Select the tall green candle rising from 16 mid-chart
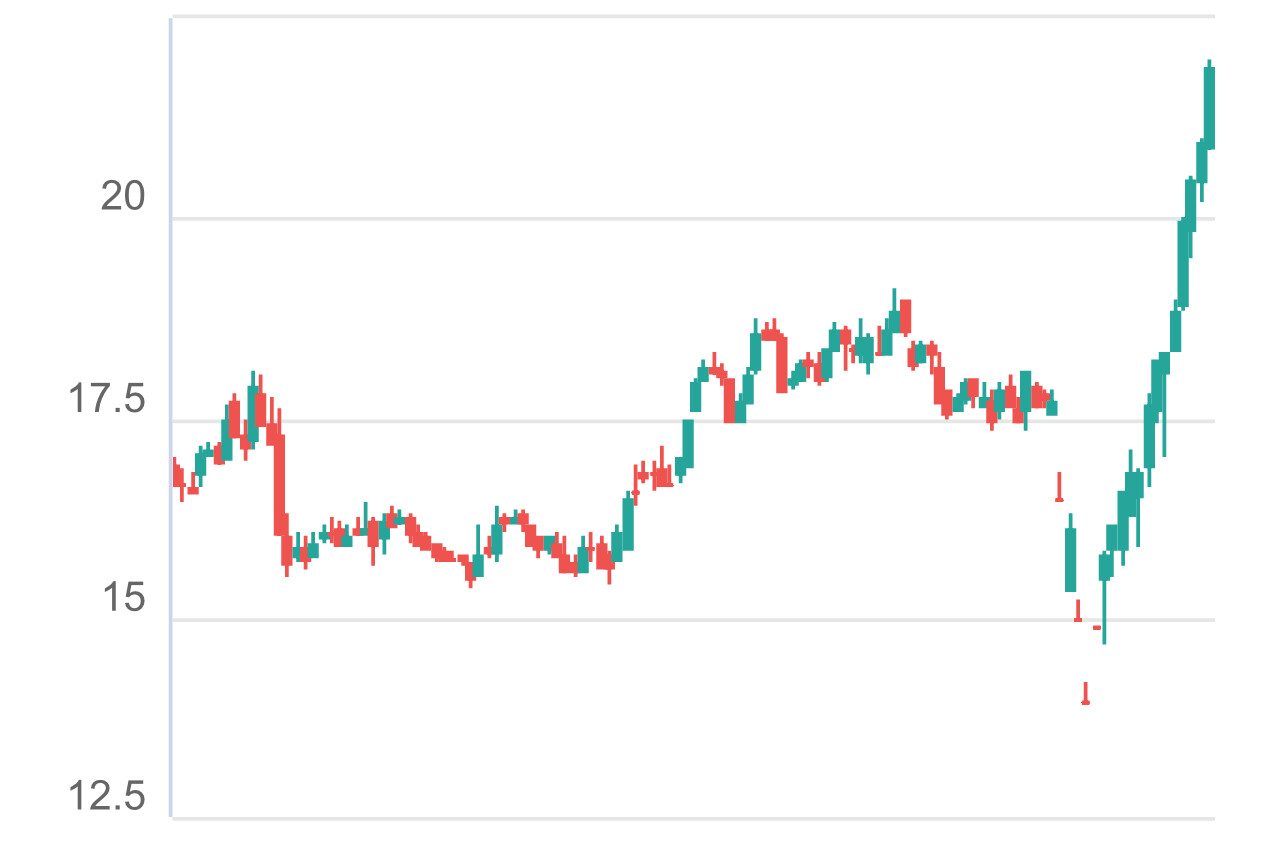Image resolution: width=1284 pixels, height=848 pixels. (x=628, y=524)
